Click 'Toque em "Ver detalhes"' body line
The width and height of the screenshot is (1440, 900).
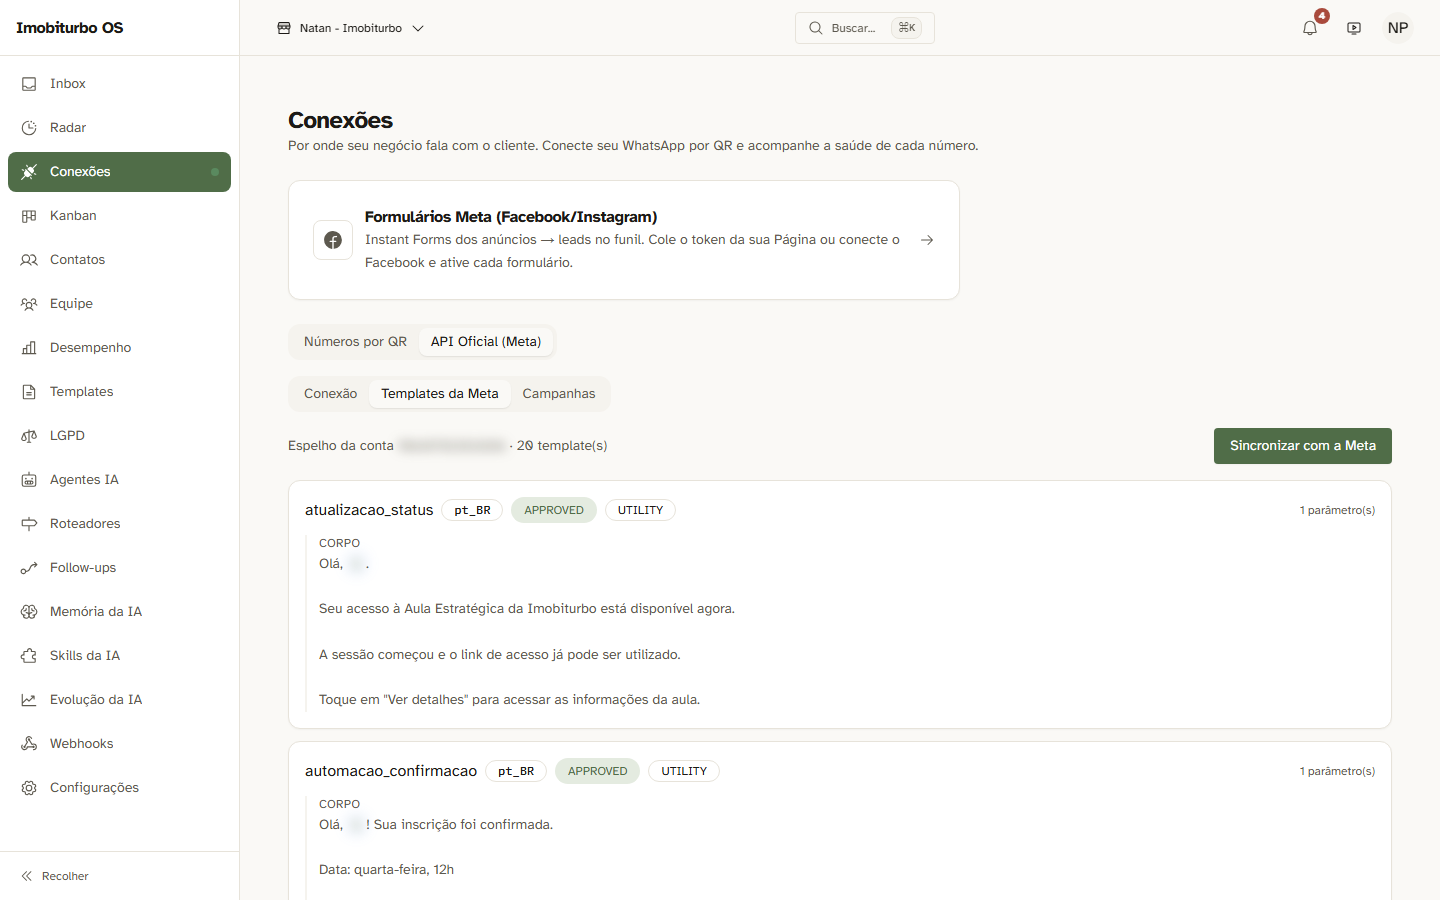[509, 700]
